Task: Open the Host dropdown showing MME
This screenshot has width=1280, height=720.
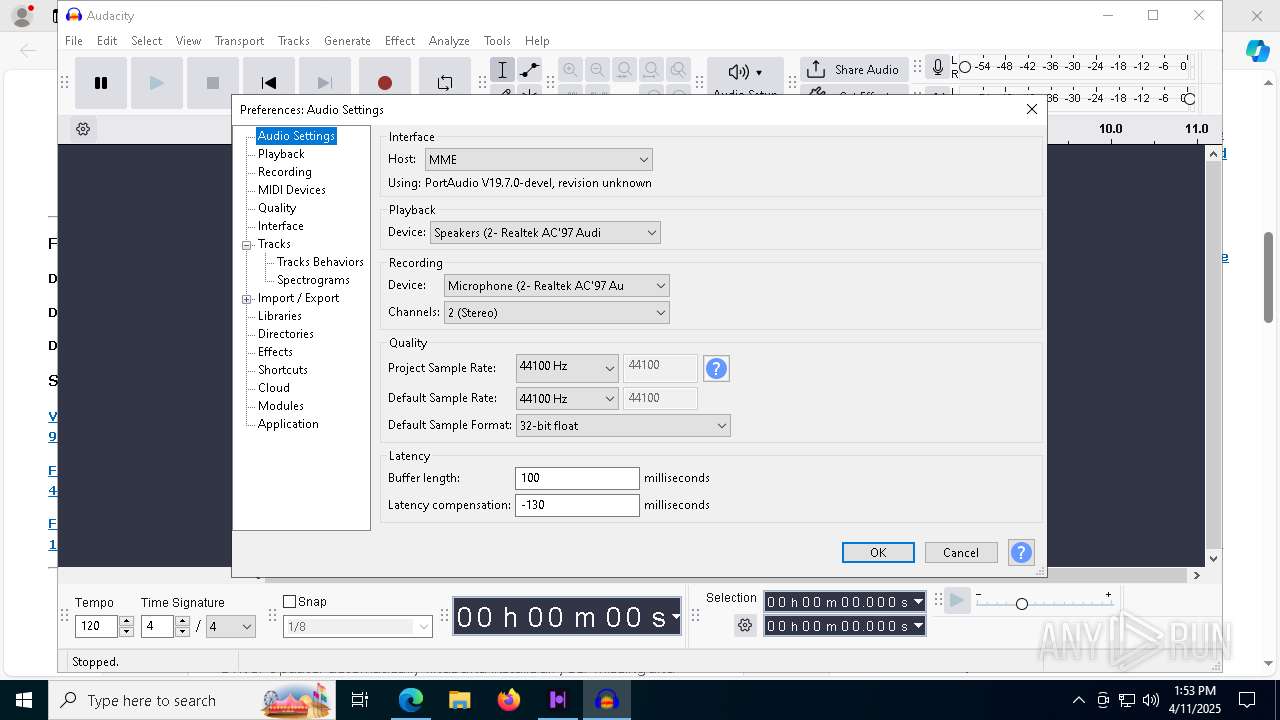Action: coord(539,160)
